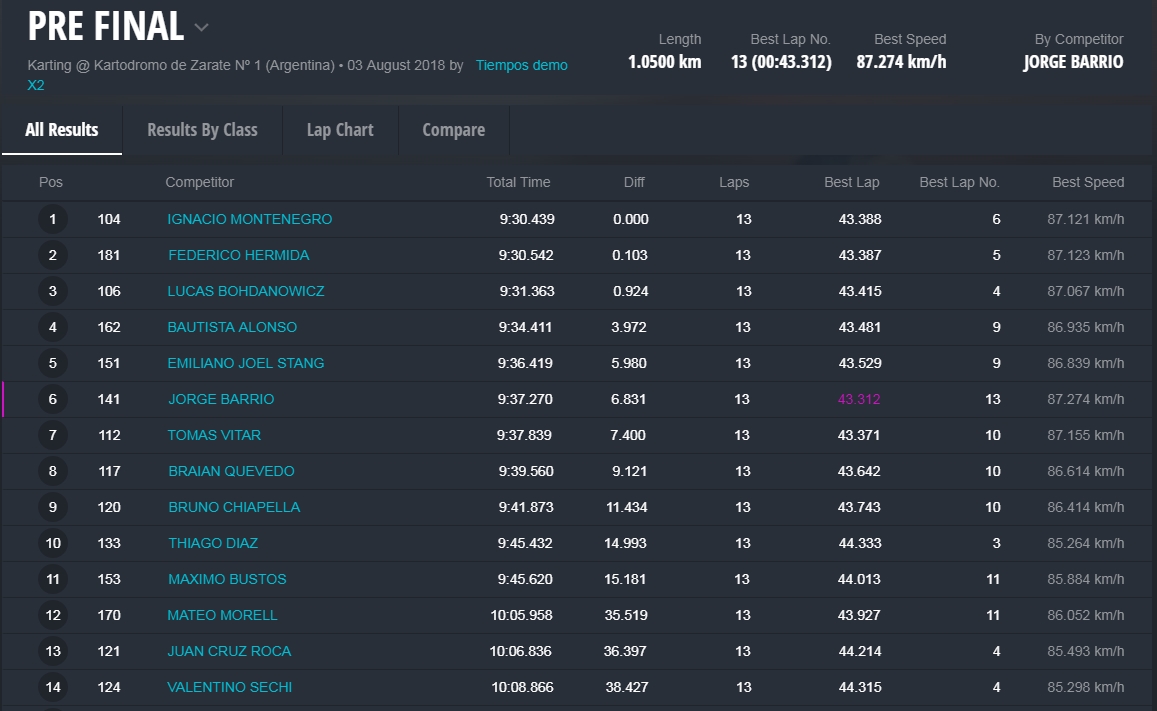Viewport: 1157px width, 711px height.
Task: Click position 6 circle badge
Action: 53,399
